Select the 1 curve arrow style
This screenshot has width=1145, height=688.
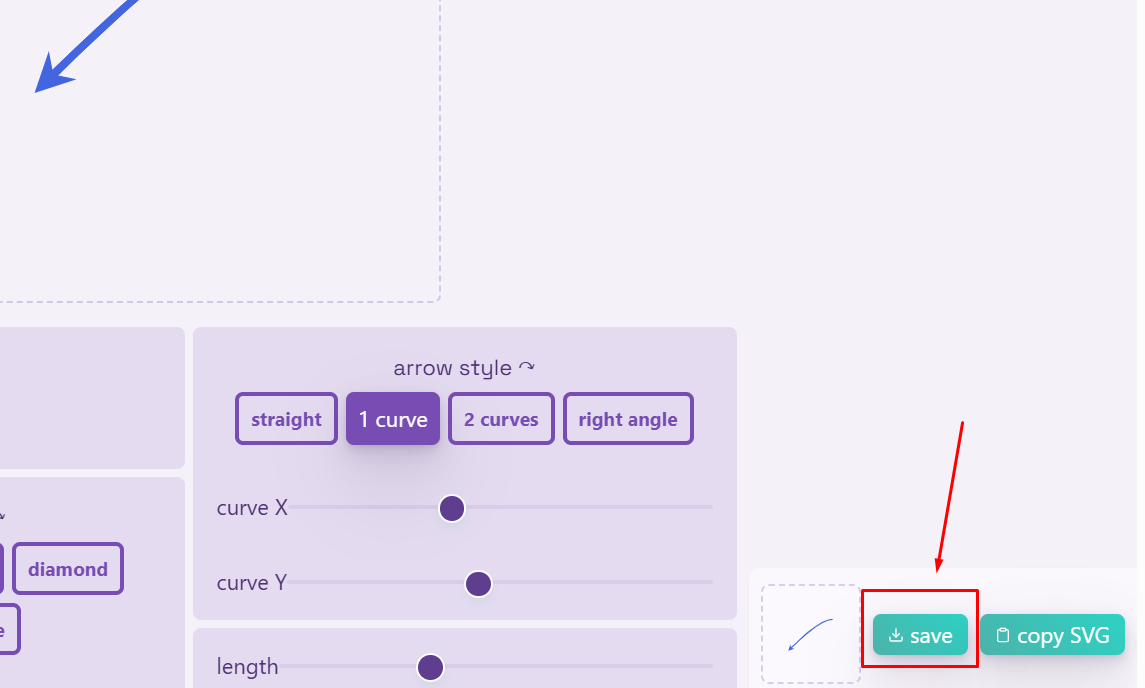(393, 419)
